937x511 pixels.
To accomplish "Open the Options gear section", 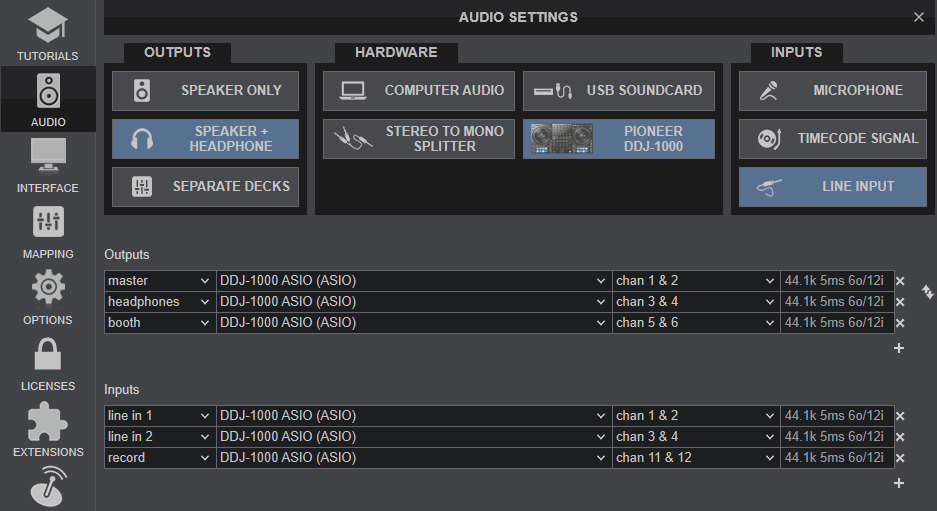I will [48, 298].
